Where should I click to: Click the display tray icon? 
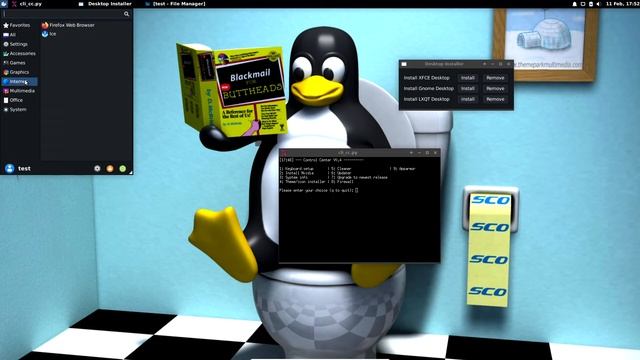[583, 4]
